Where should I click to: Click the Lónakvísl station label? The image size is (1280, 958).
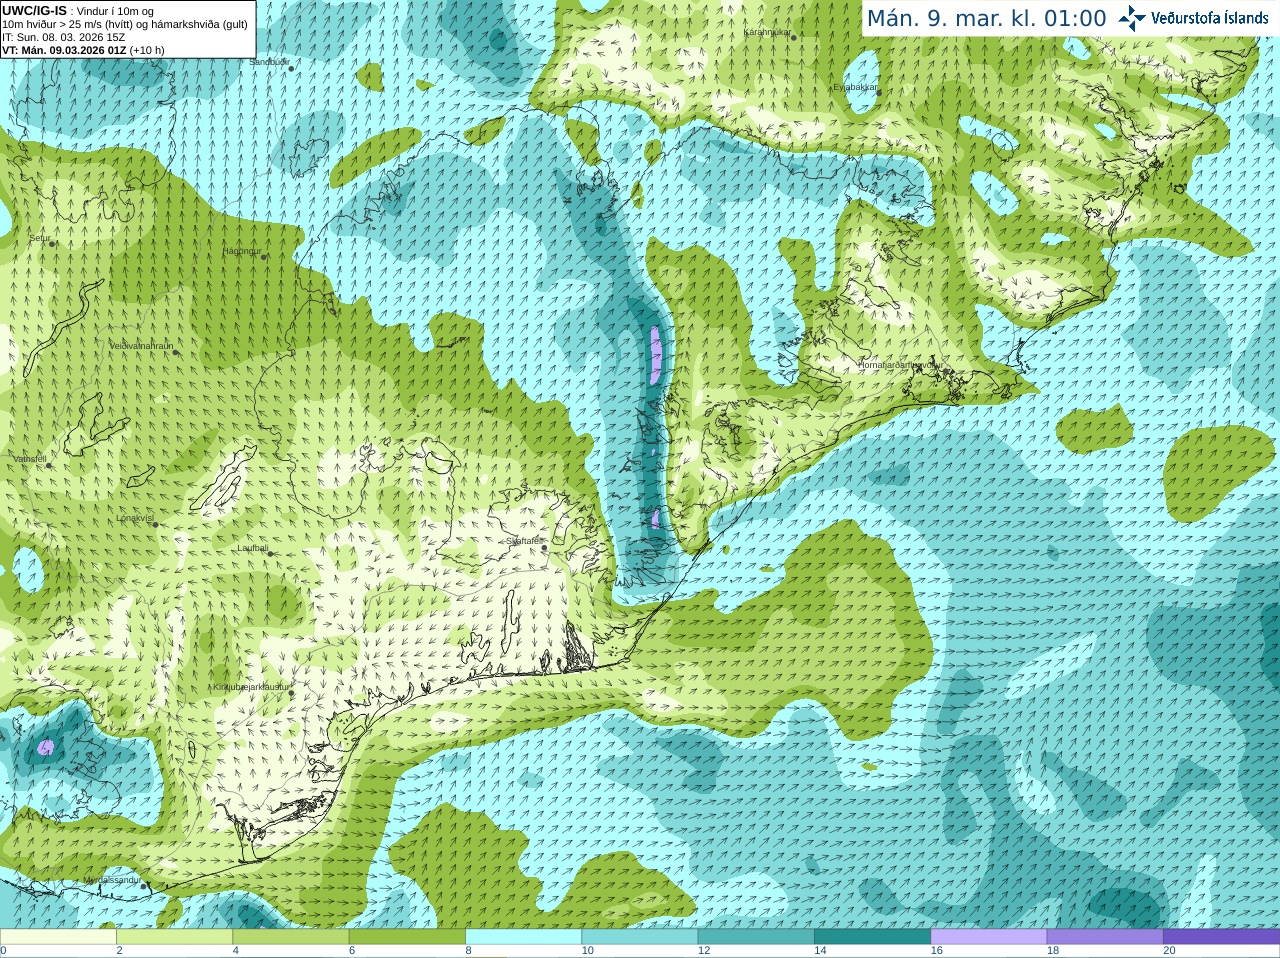pyautogui.click(x=134, y=518)
